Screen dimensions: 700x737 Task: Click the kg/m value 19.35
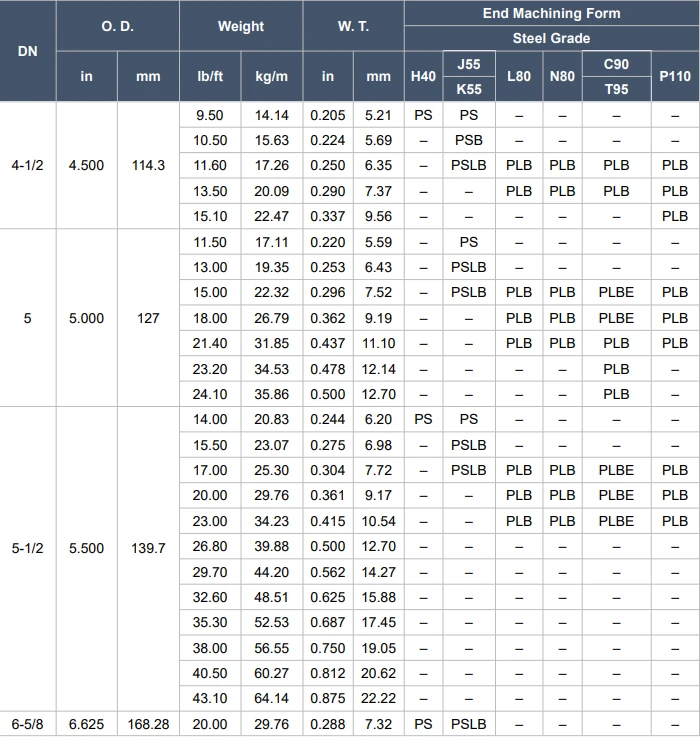point(272,267)
